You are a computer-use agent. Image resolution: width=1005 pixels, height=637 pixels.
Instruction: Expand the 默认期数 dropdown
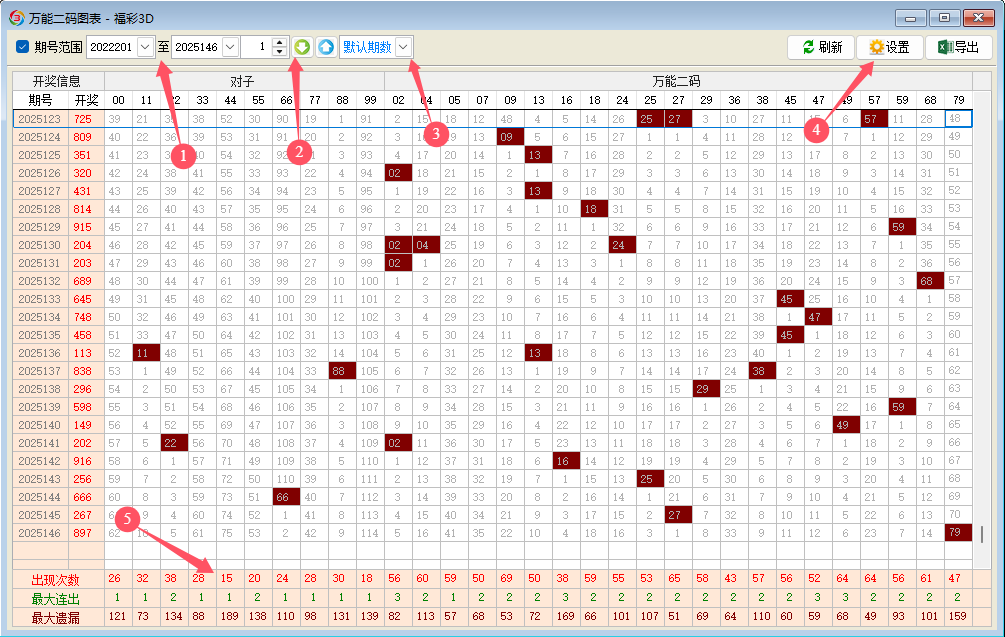point(403,47)
